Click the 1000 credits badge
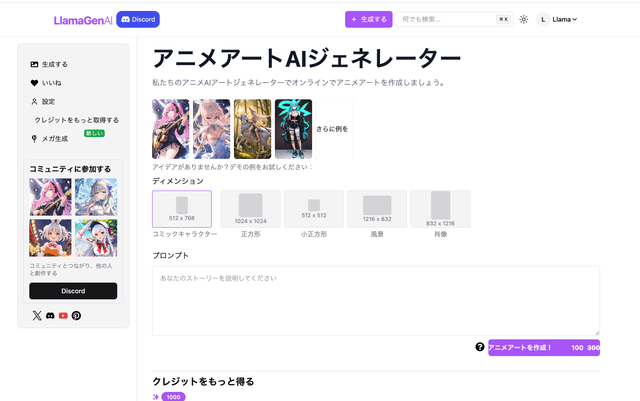Viewport: 640px width, 401px height. (173, 397)
